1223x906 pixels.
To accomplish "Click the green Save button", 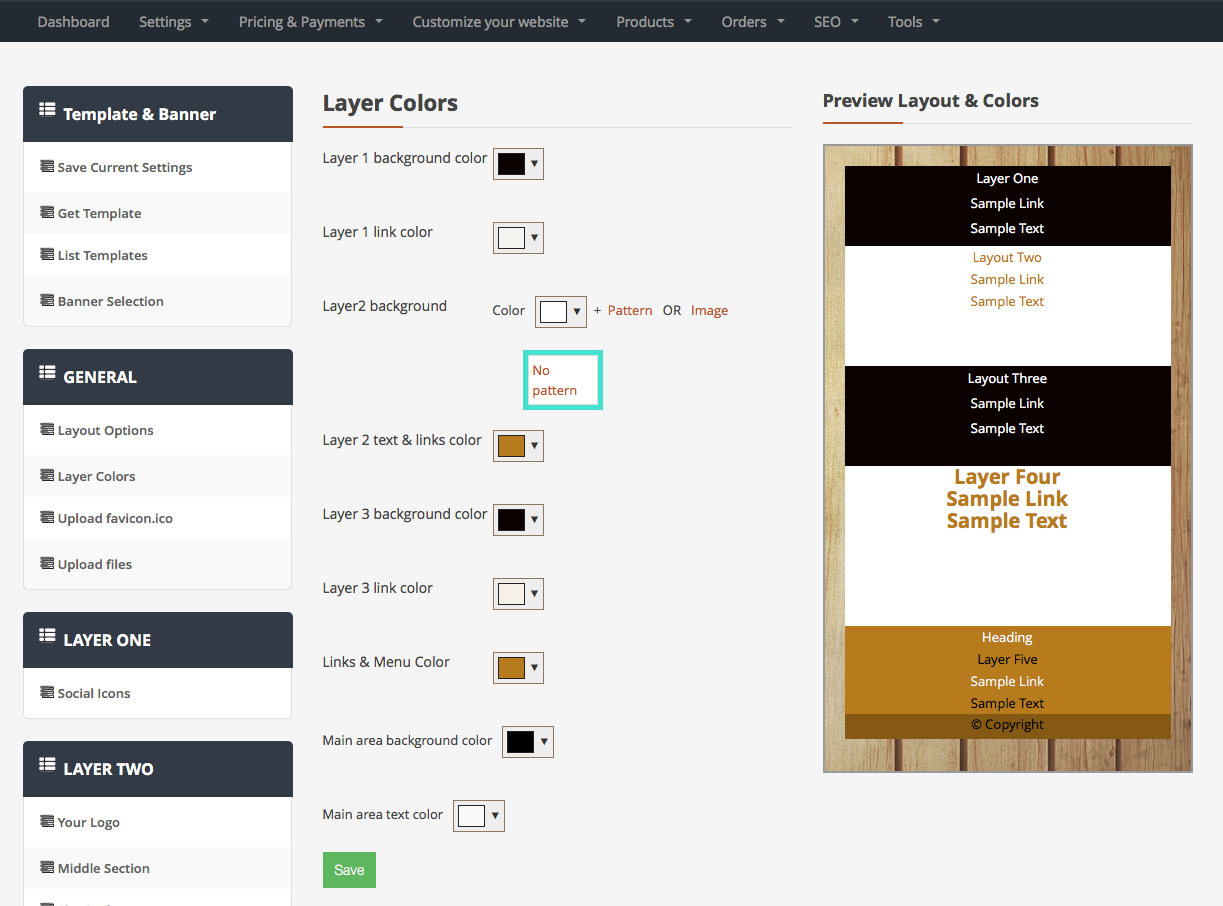I will coord(349,869).
